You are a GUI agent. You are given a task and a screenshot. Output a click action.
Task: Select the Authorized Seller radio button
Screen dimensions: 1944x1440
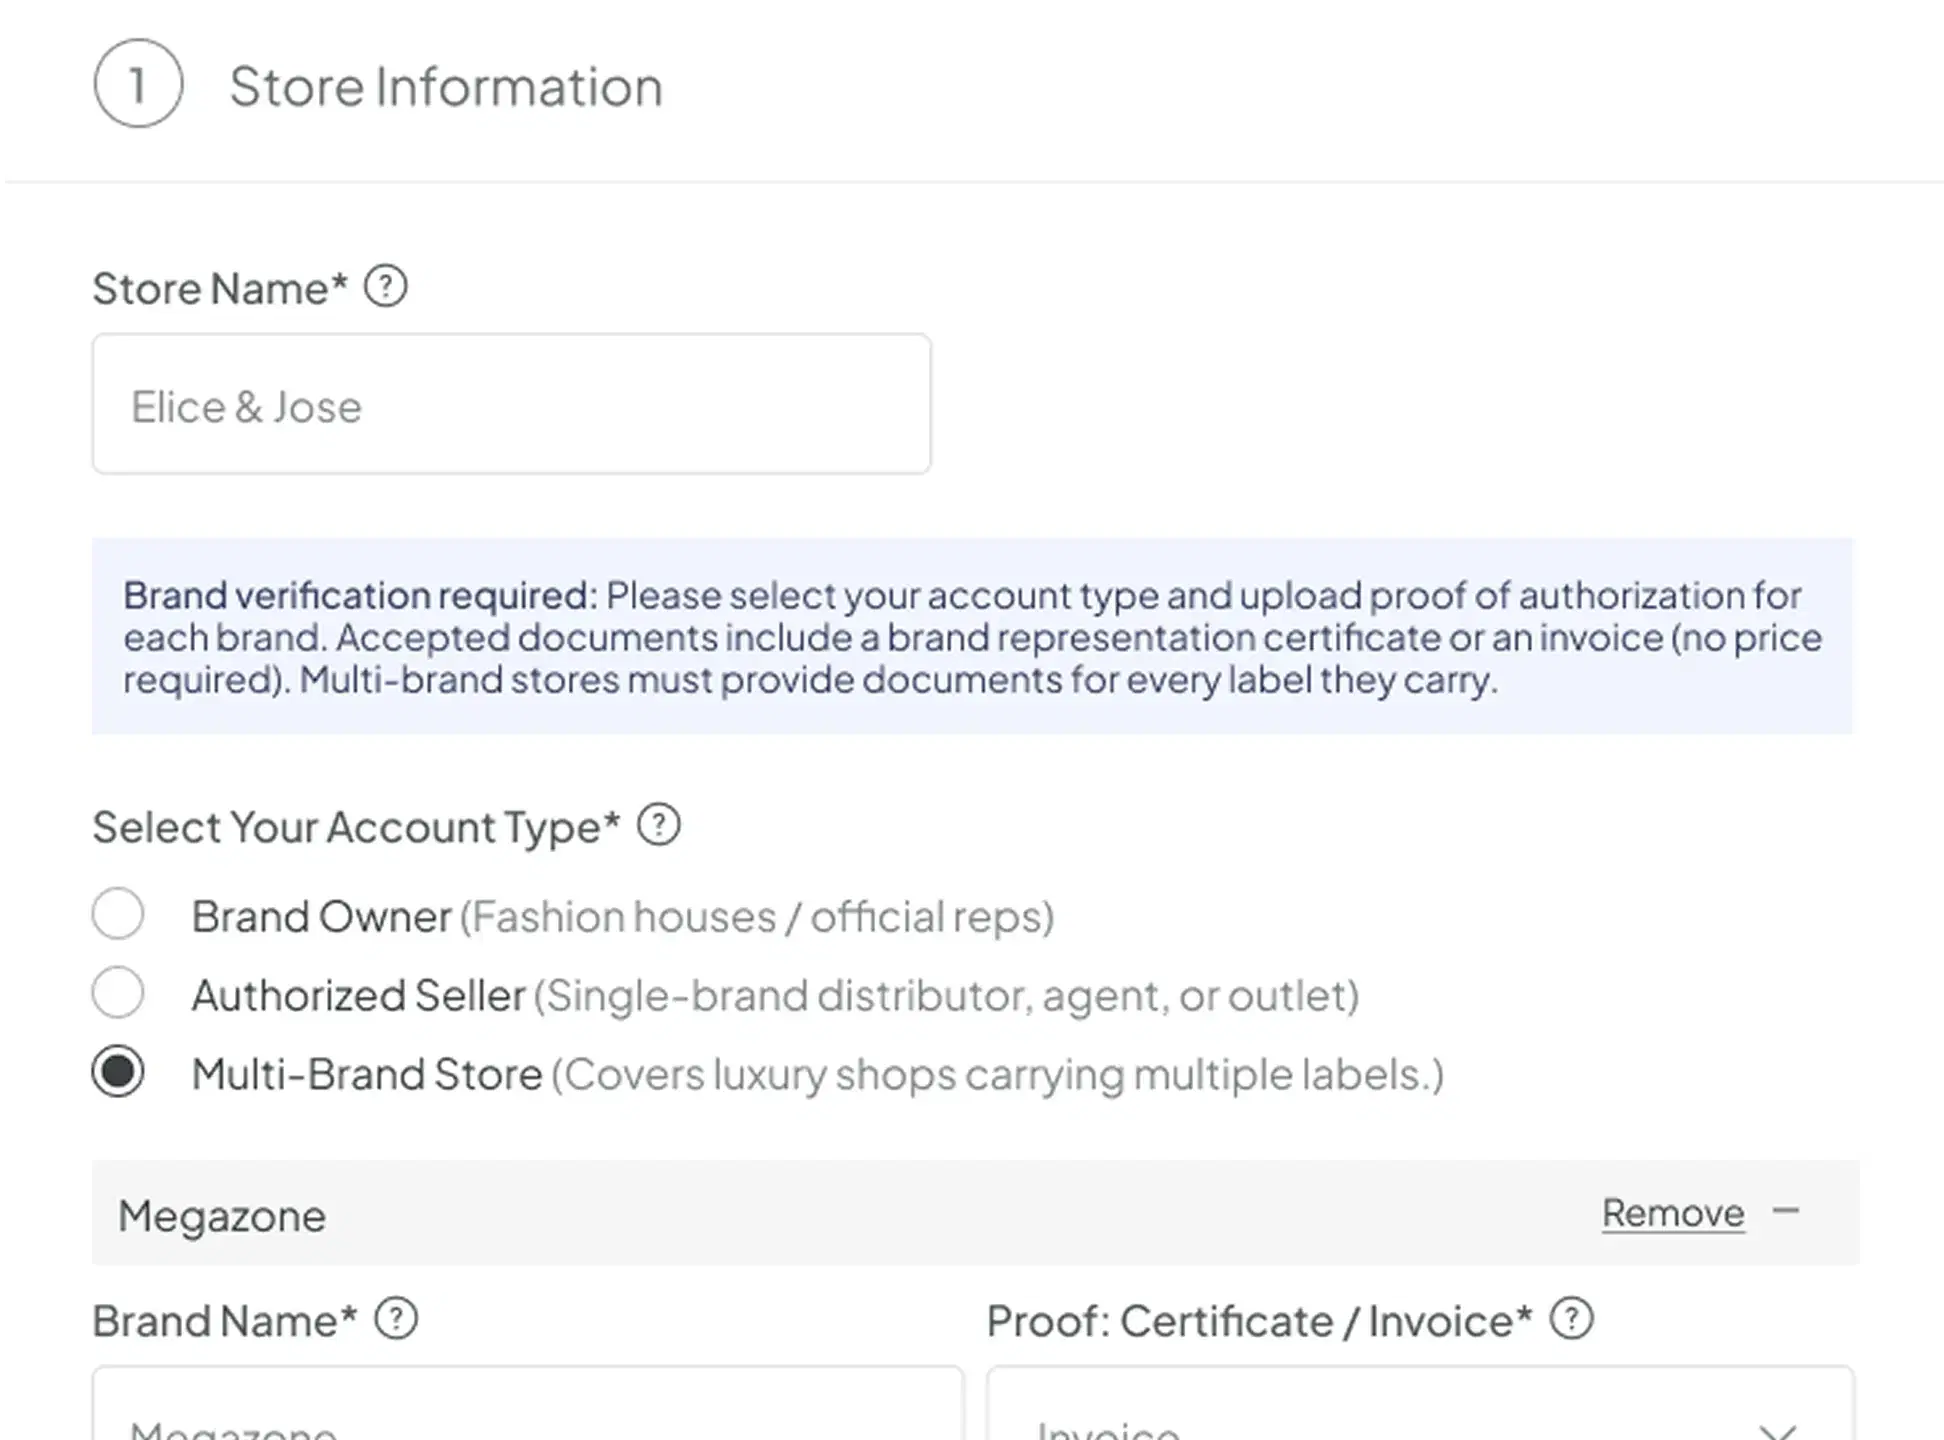118,993
